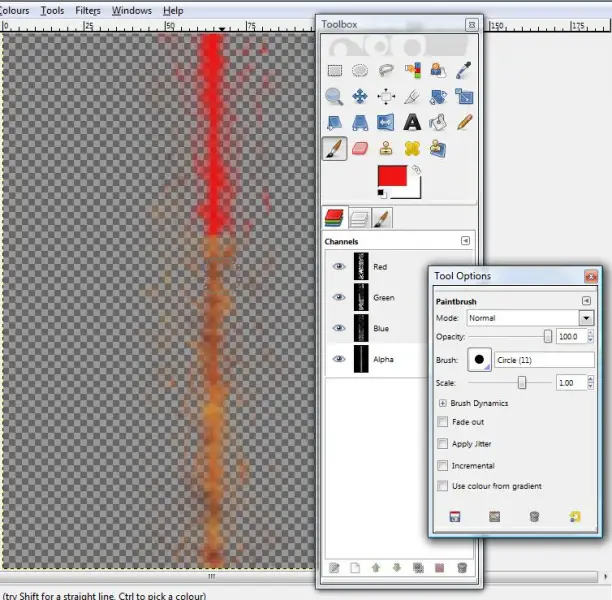
Task: Select the Pencil tool
Action: pyautogui.click(x=464, y=122)
